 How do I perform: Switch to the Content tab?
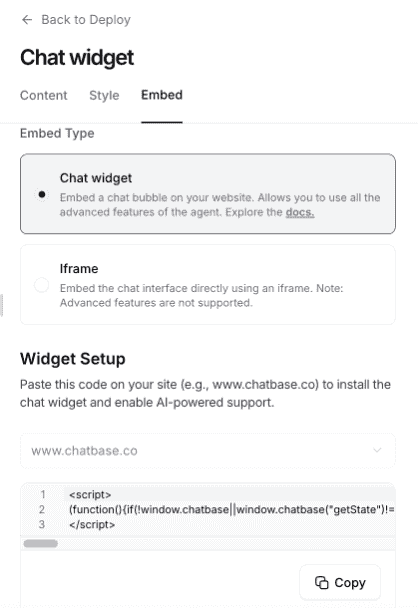[x=43, y=95]
